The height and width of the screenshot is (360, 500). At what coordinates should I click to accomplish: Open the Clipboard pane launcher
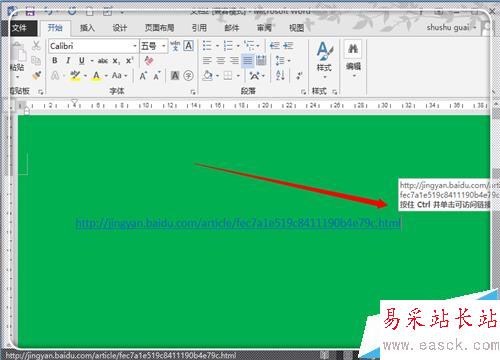pyautogui.click(x=41, y=92)
